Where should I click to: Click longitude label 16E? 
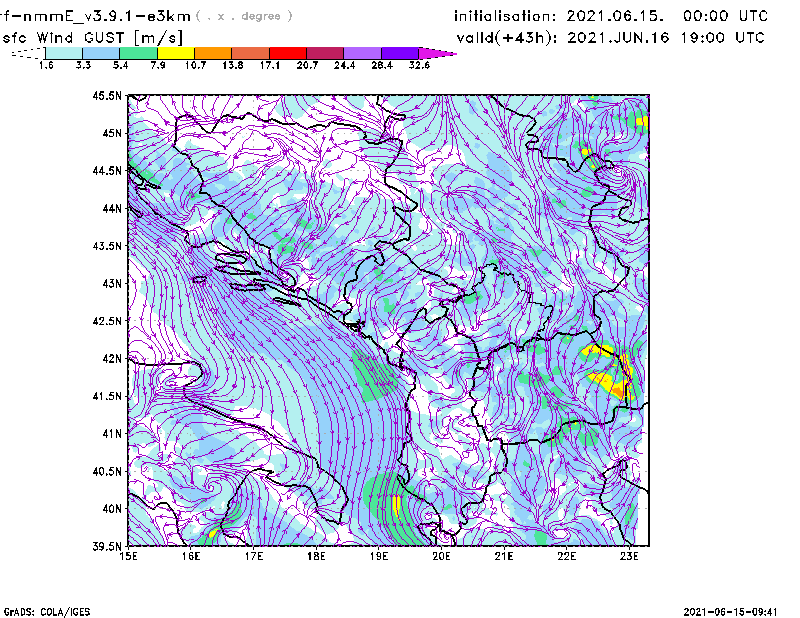coord(191,556)
